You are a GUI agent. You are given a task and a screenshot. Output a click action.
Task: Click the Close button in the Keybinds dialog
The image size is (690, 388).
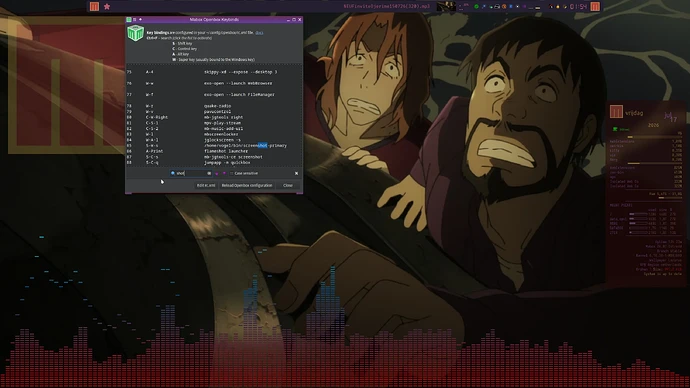pos(288,185)
